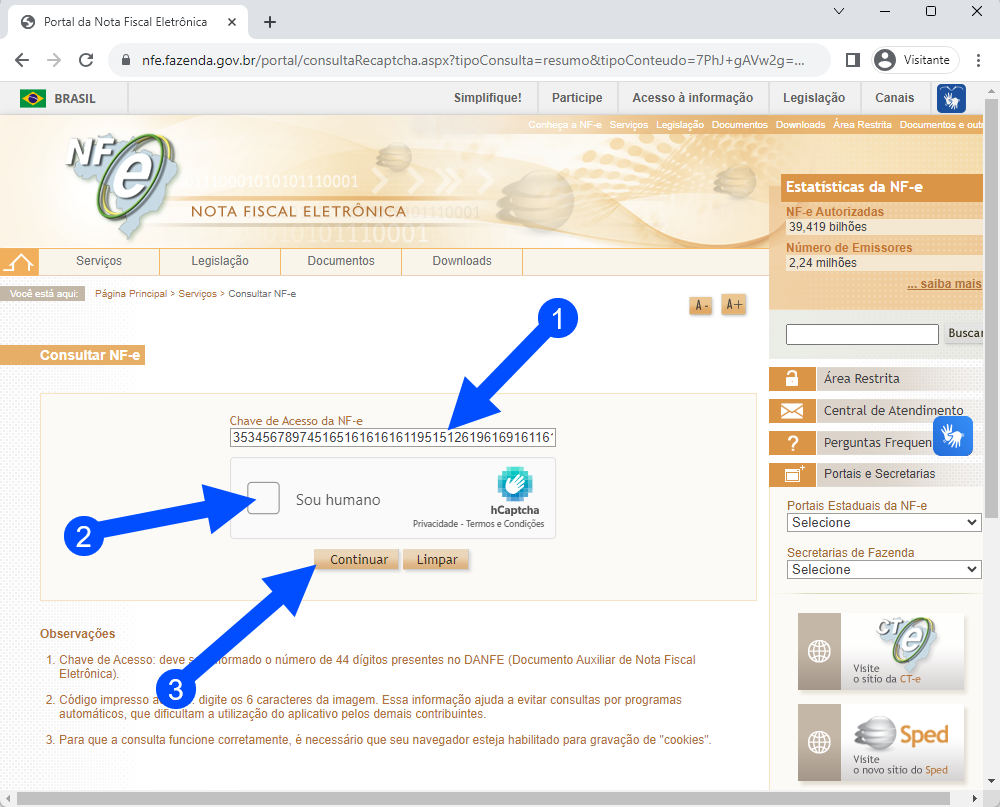
Task: Go to home via the house icon
Action: point(20,262)
